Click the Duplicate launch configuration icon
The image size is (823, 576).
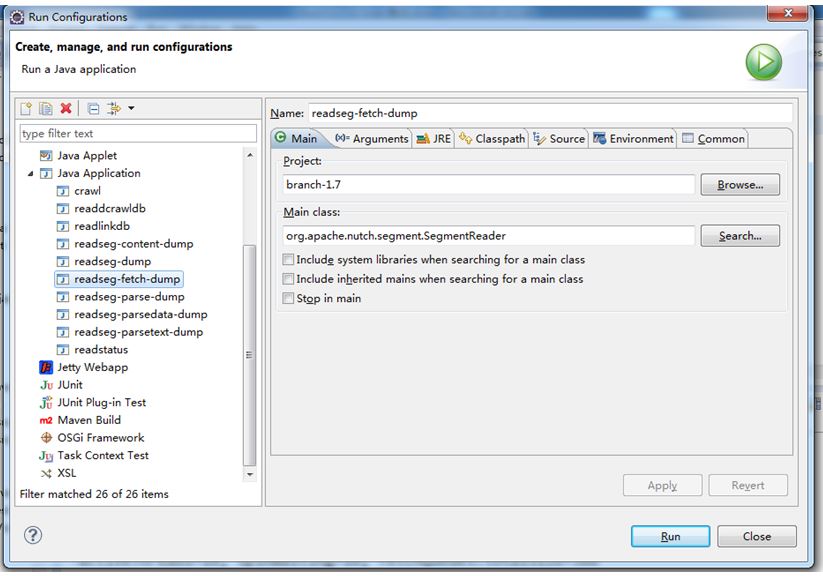click(x=46, y=108)
